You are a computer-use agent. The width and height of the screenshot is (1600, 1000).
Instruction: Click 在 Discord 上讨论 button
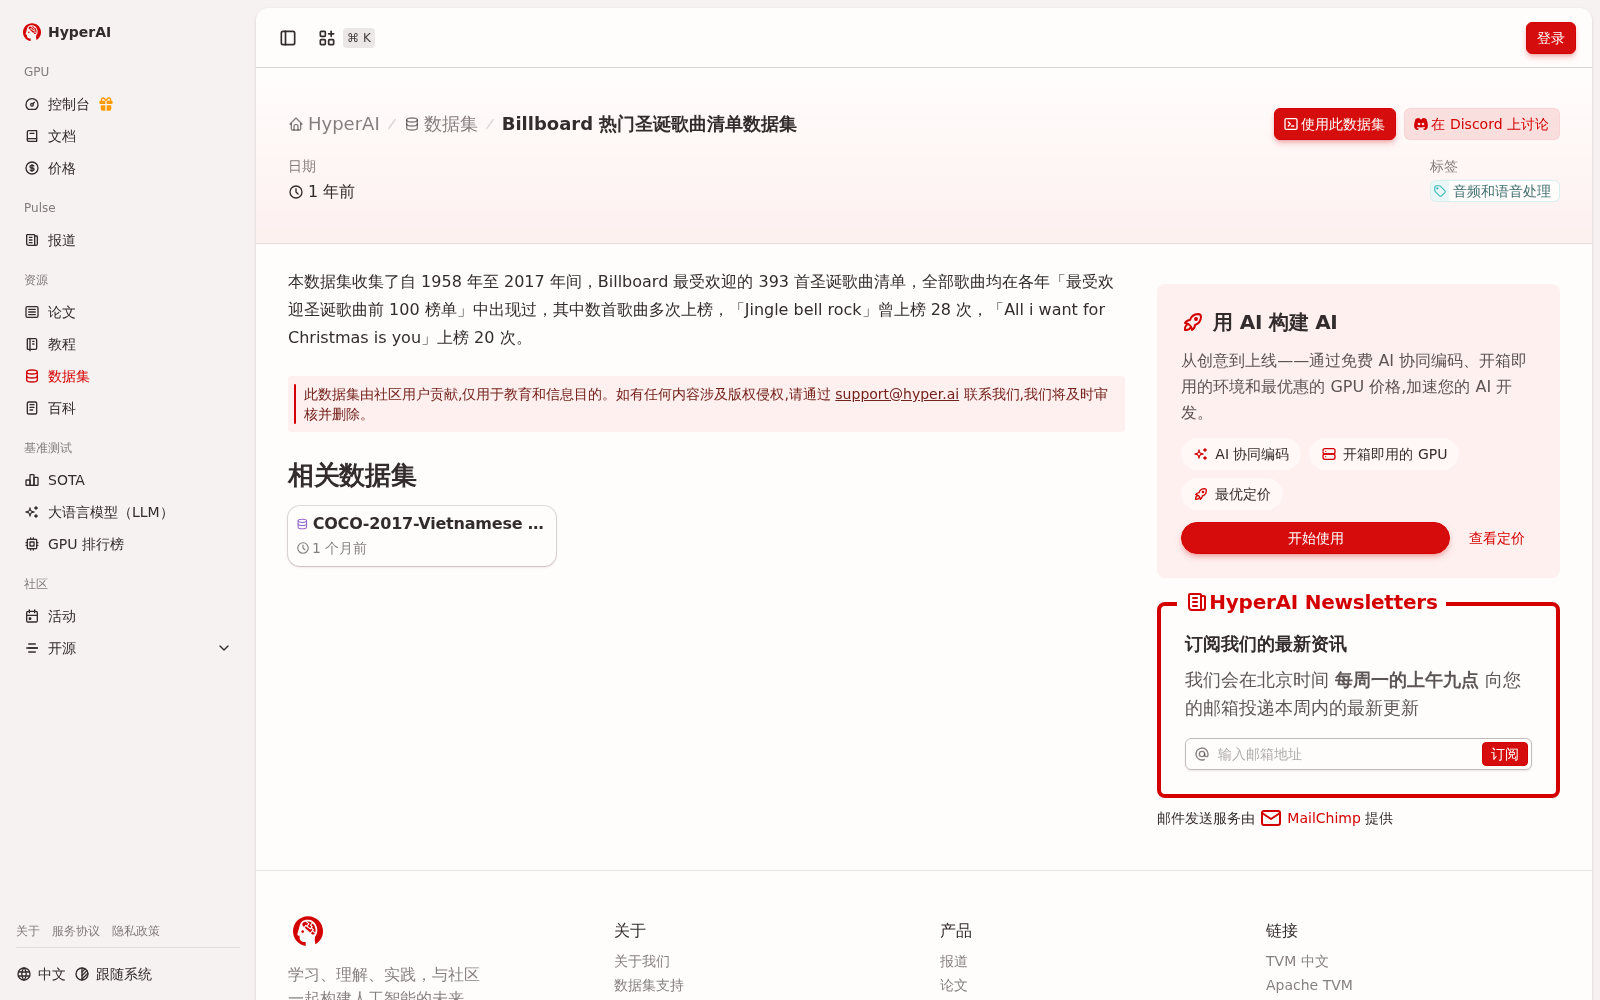(x=1481, y=124)
